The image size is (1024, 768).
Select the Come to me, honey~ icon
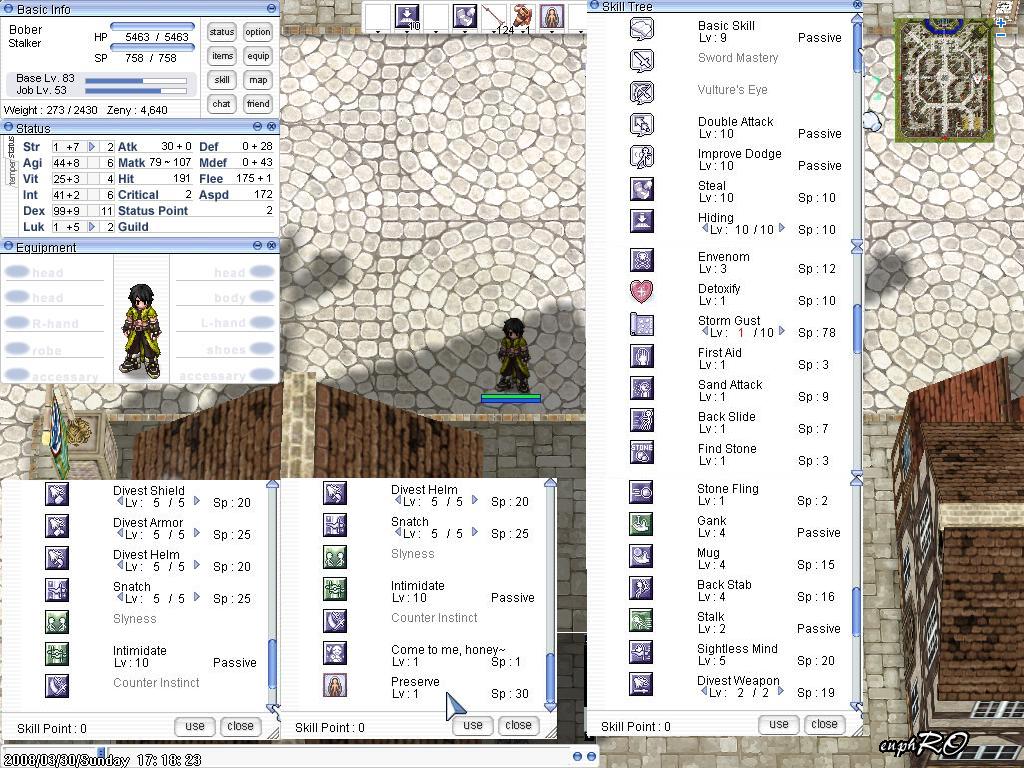(x=335, y=653)
